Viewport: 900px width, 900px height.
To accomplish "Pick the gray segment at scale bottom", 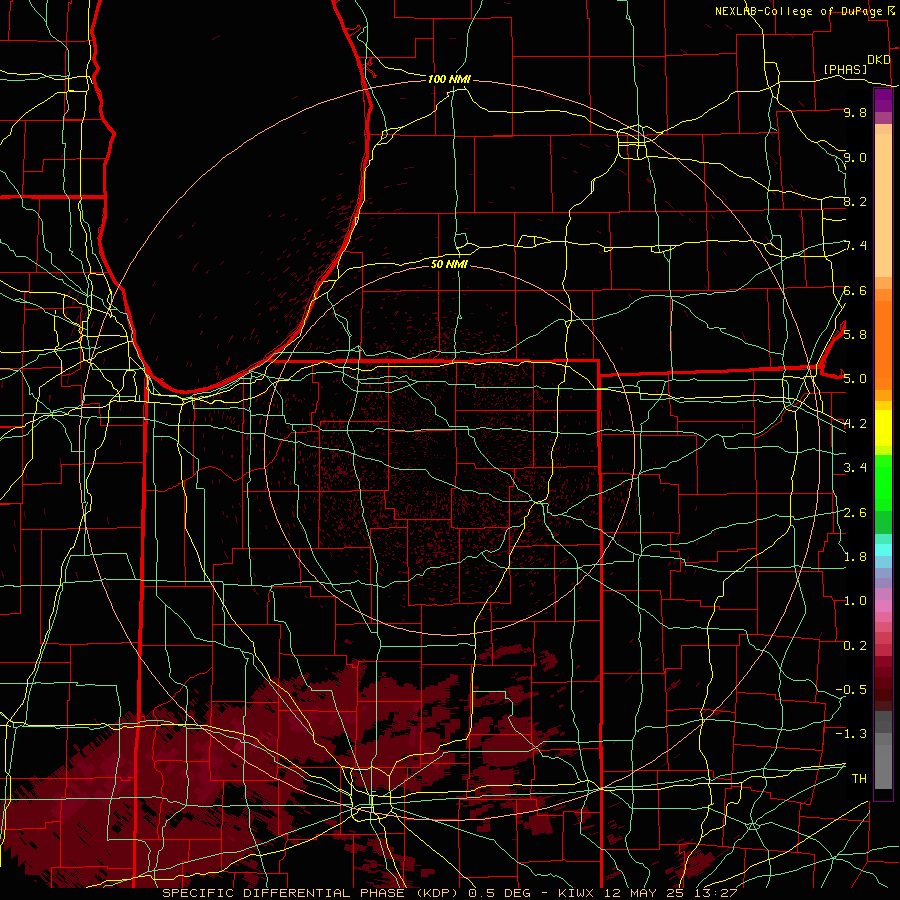I will (x=883, y=766).
